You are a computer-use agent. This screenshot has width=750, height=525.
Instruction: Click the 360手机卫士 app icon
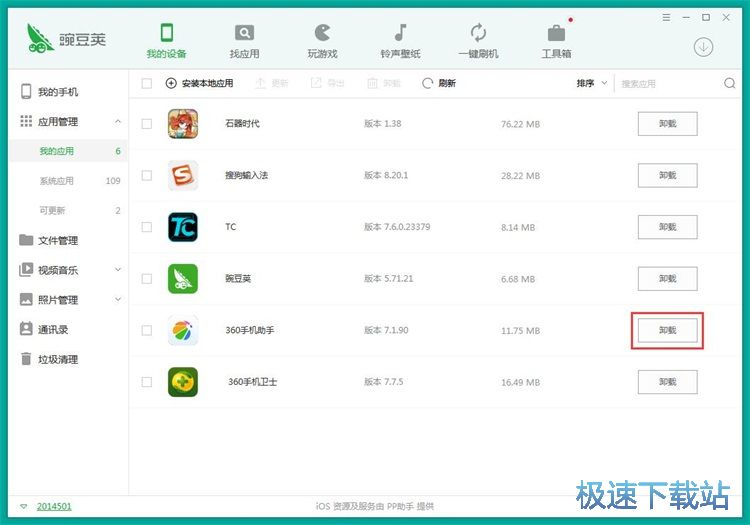tap(183, 382)
